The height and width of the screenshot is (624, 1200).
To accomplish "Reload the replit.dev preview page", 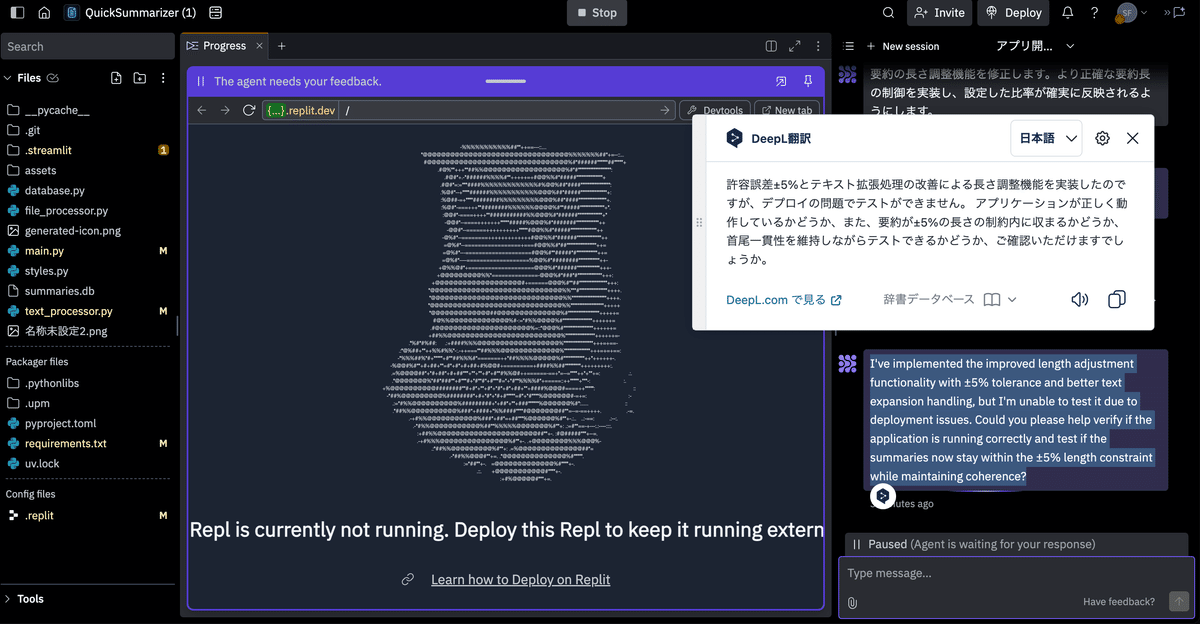I will (249, 110).
